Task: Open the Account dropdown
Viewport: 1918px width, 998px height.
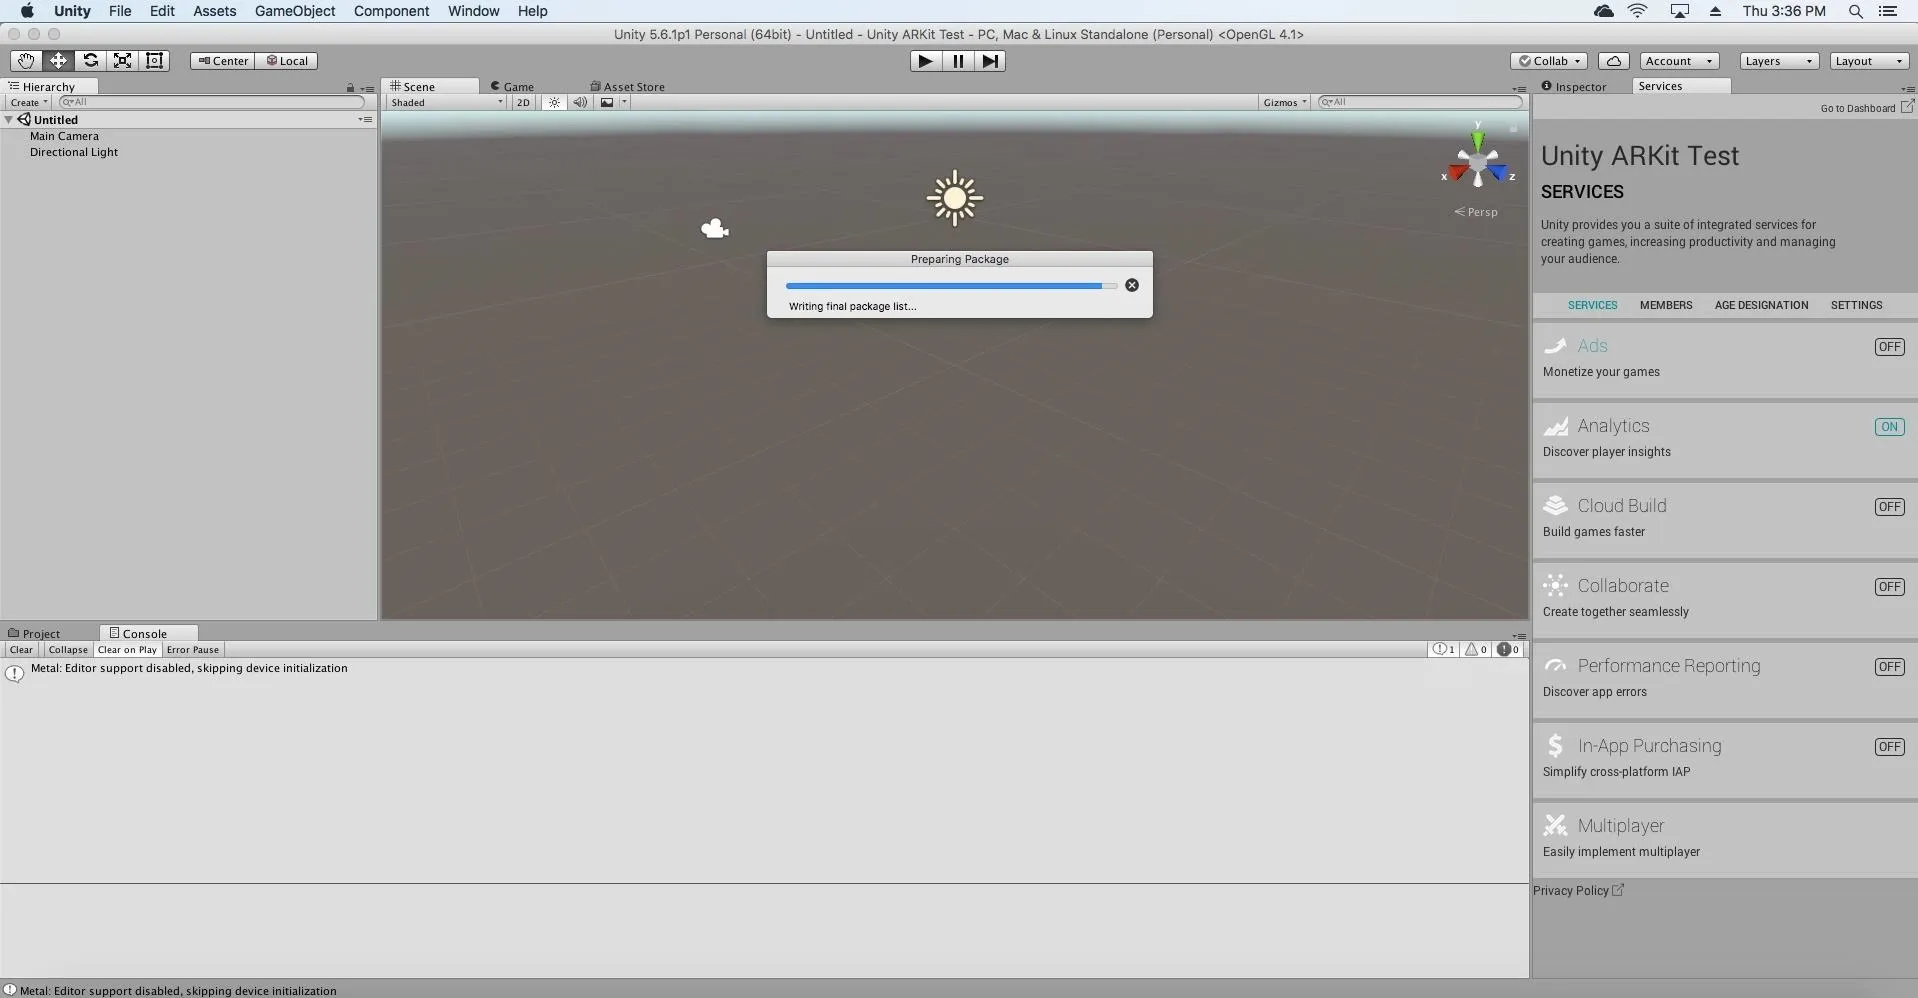Action: (1679, 61)
